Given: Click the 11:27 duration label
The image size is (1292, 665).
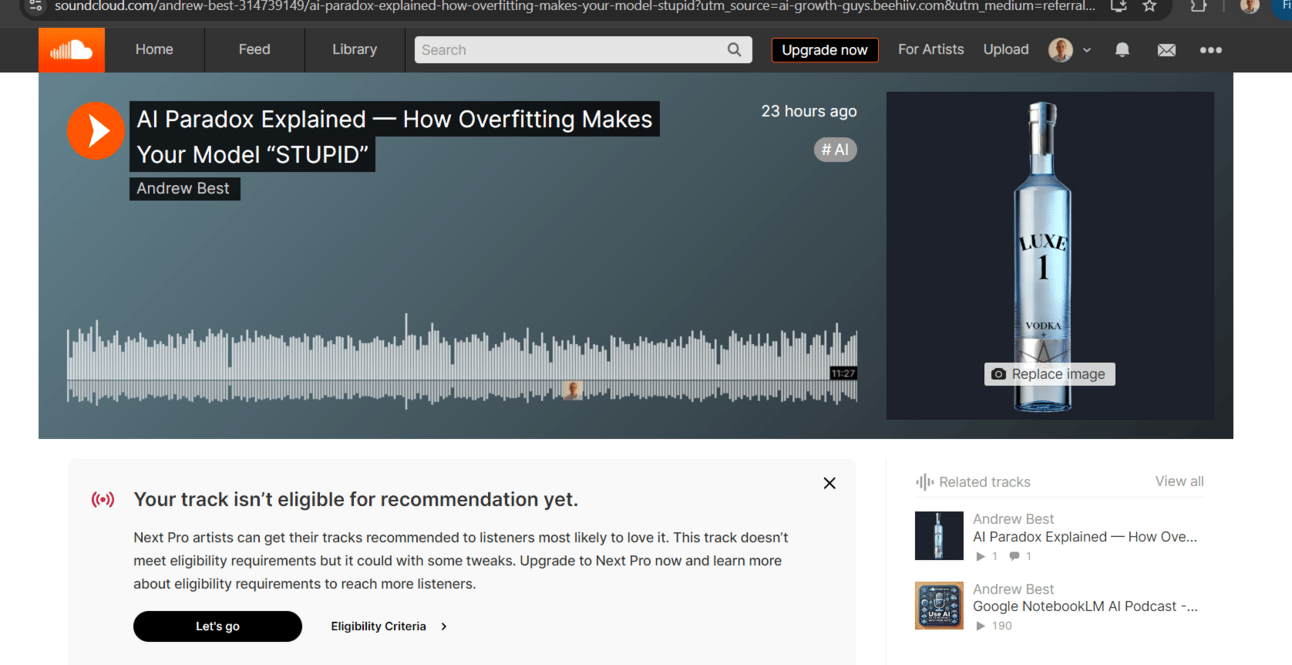Looking at the screenshot, I should pos(843,373).
